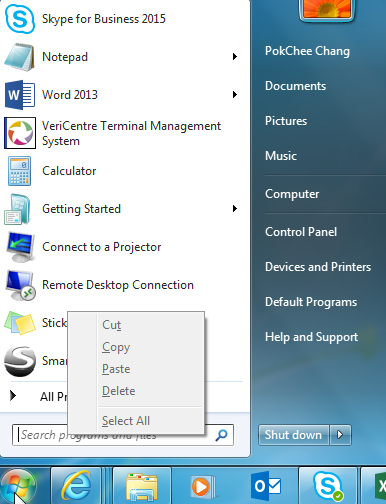Viewport: 386px width, 504px height.
Task: Click 'Skype for Business 2015' label
Action: 104,19
